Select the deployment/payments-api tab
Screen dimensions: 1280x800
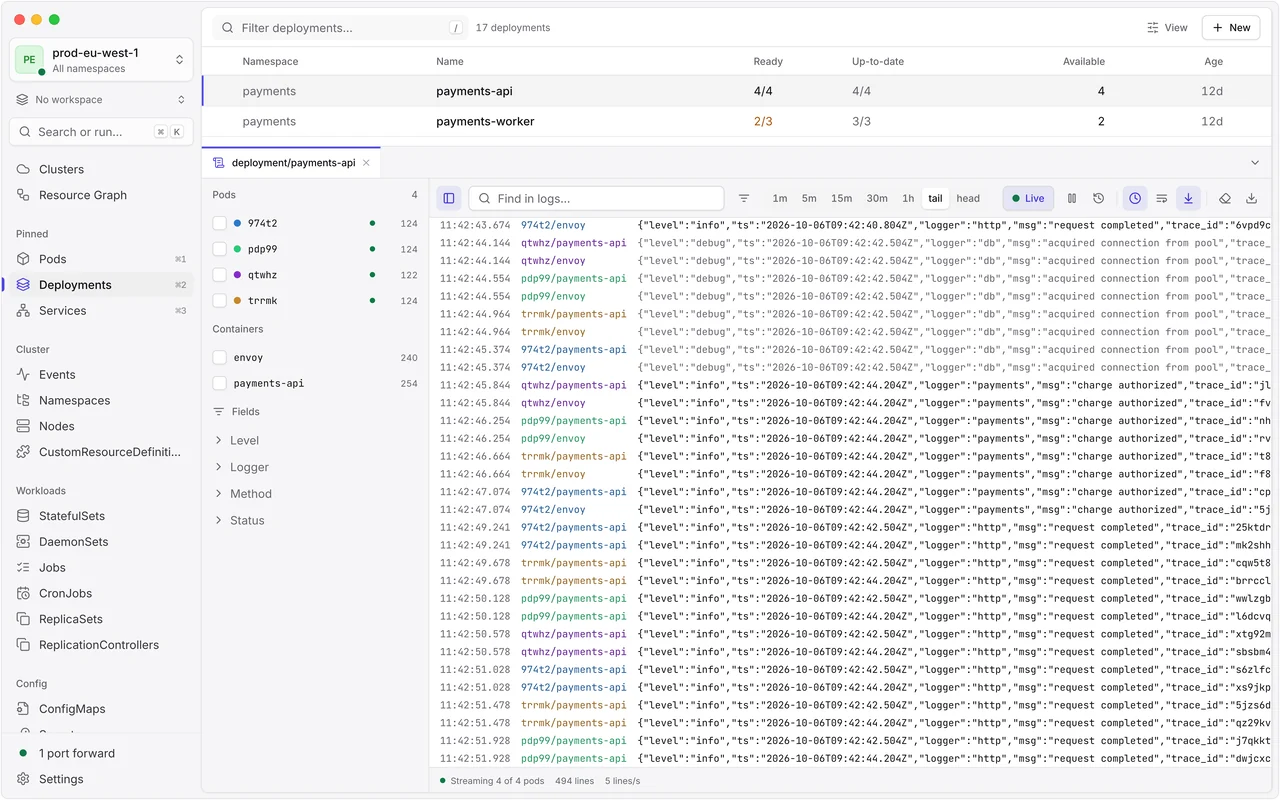point(292,163)
